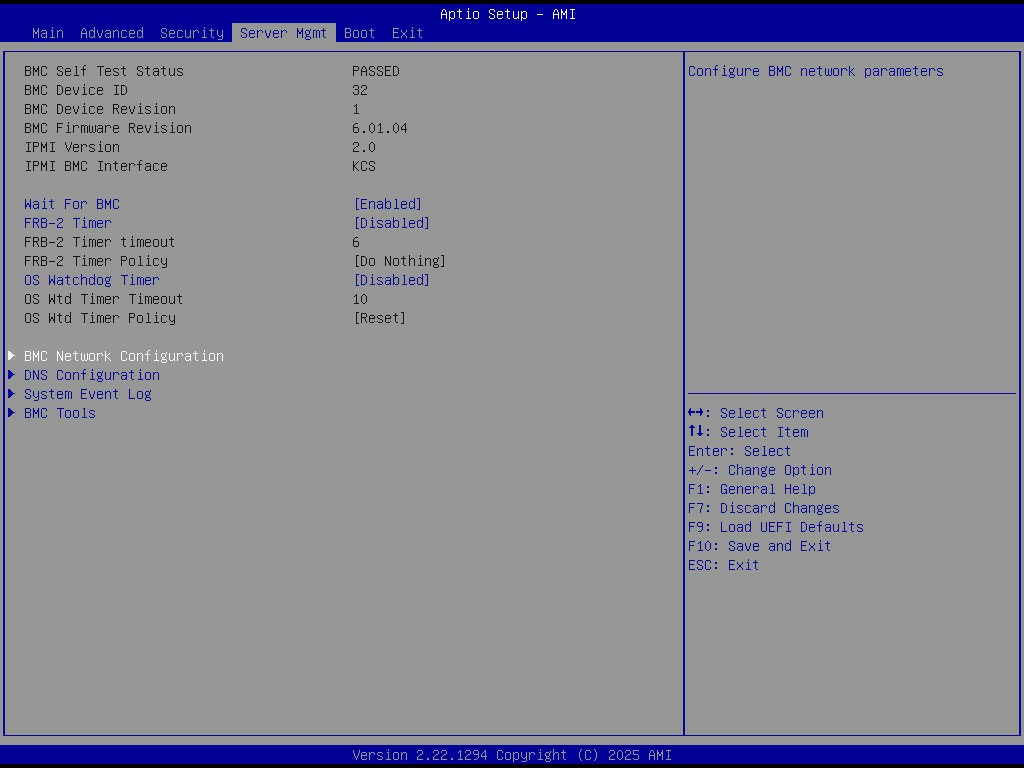Select the Boot tab
The image size is (1024, 768).
click(359, 33)
